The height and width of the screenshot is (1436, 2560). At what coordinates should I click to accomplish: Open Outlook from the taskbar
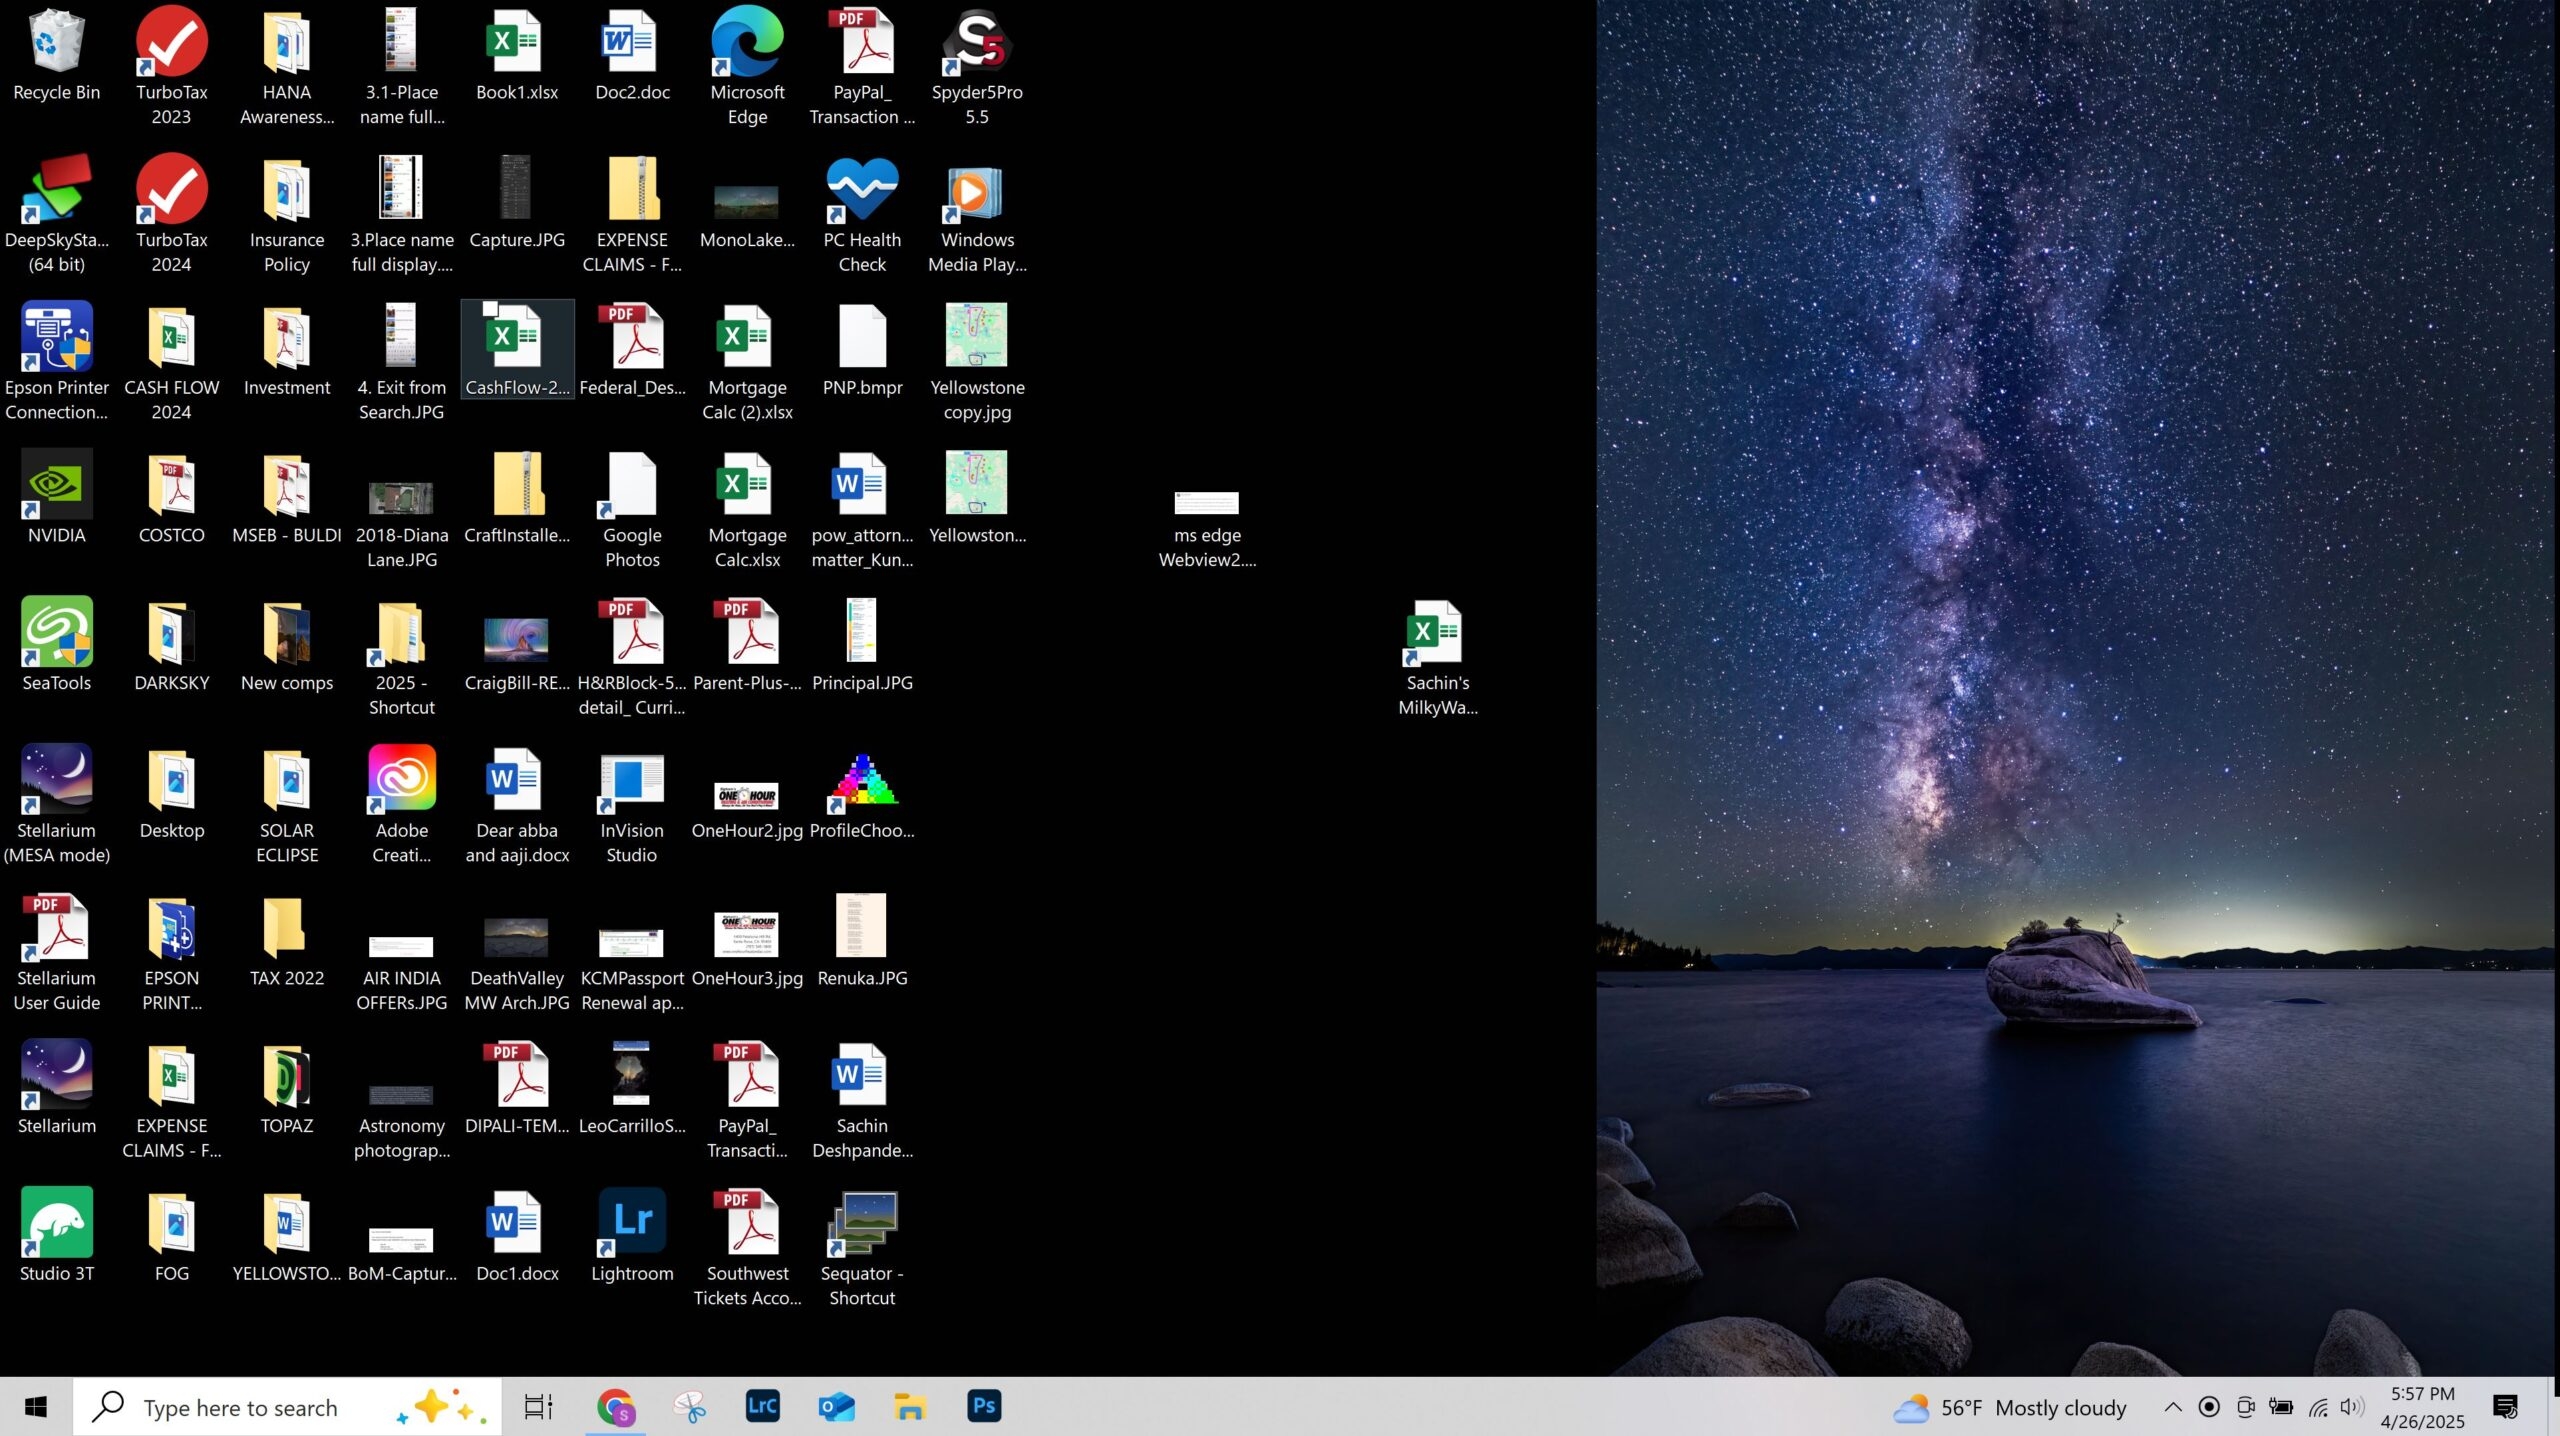(x=836, y=1407)
